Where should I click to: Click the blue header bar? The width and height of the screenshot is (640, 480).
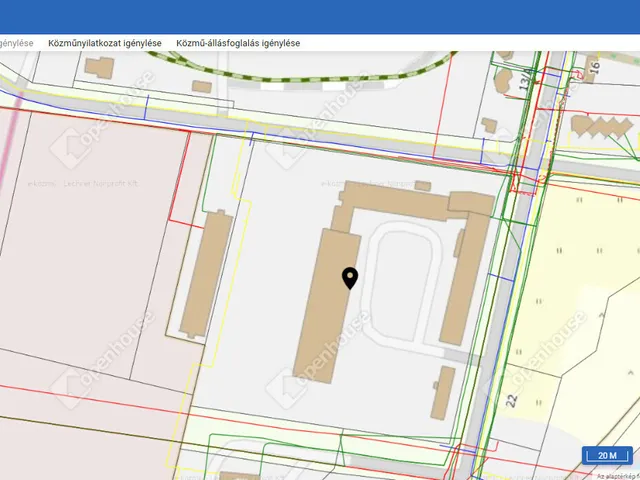(x=320, y=17)
